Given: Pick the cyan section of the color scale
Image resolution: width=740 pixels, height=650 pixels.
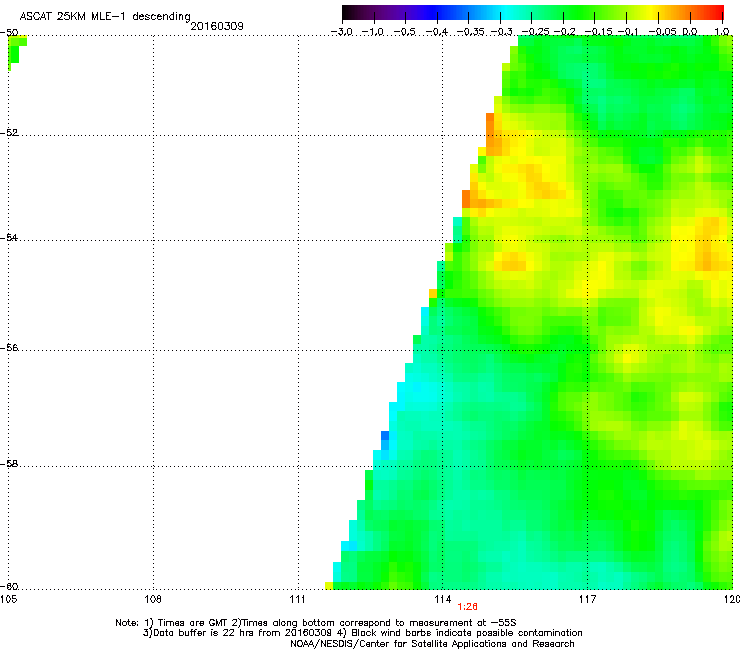Looking at the screenshot, I should tap(506, 12).
